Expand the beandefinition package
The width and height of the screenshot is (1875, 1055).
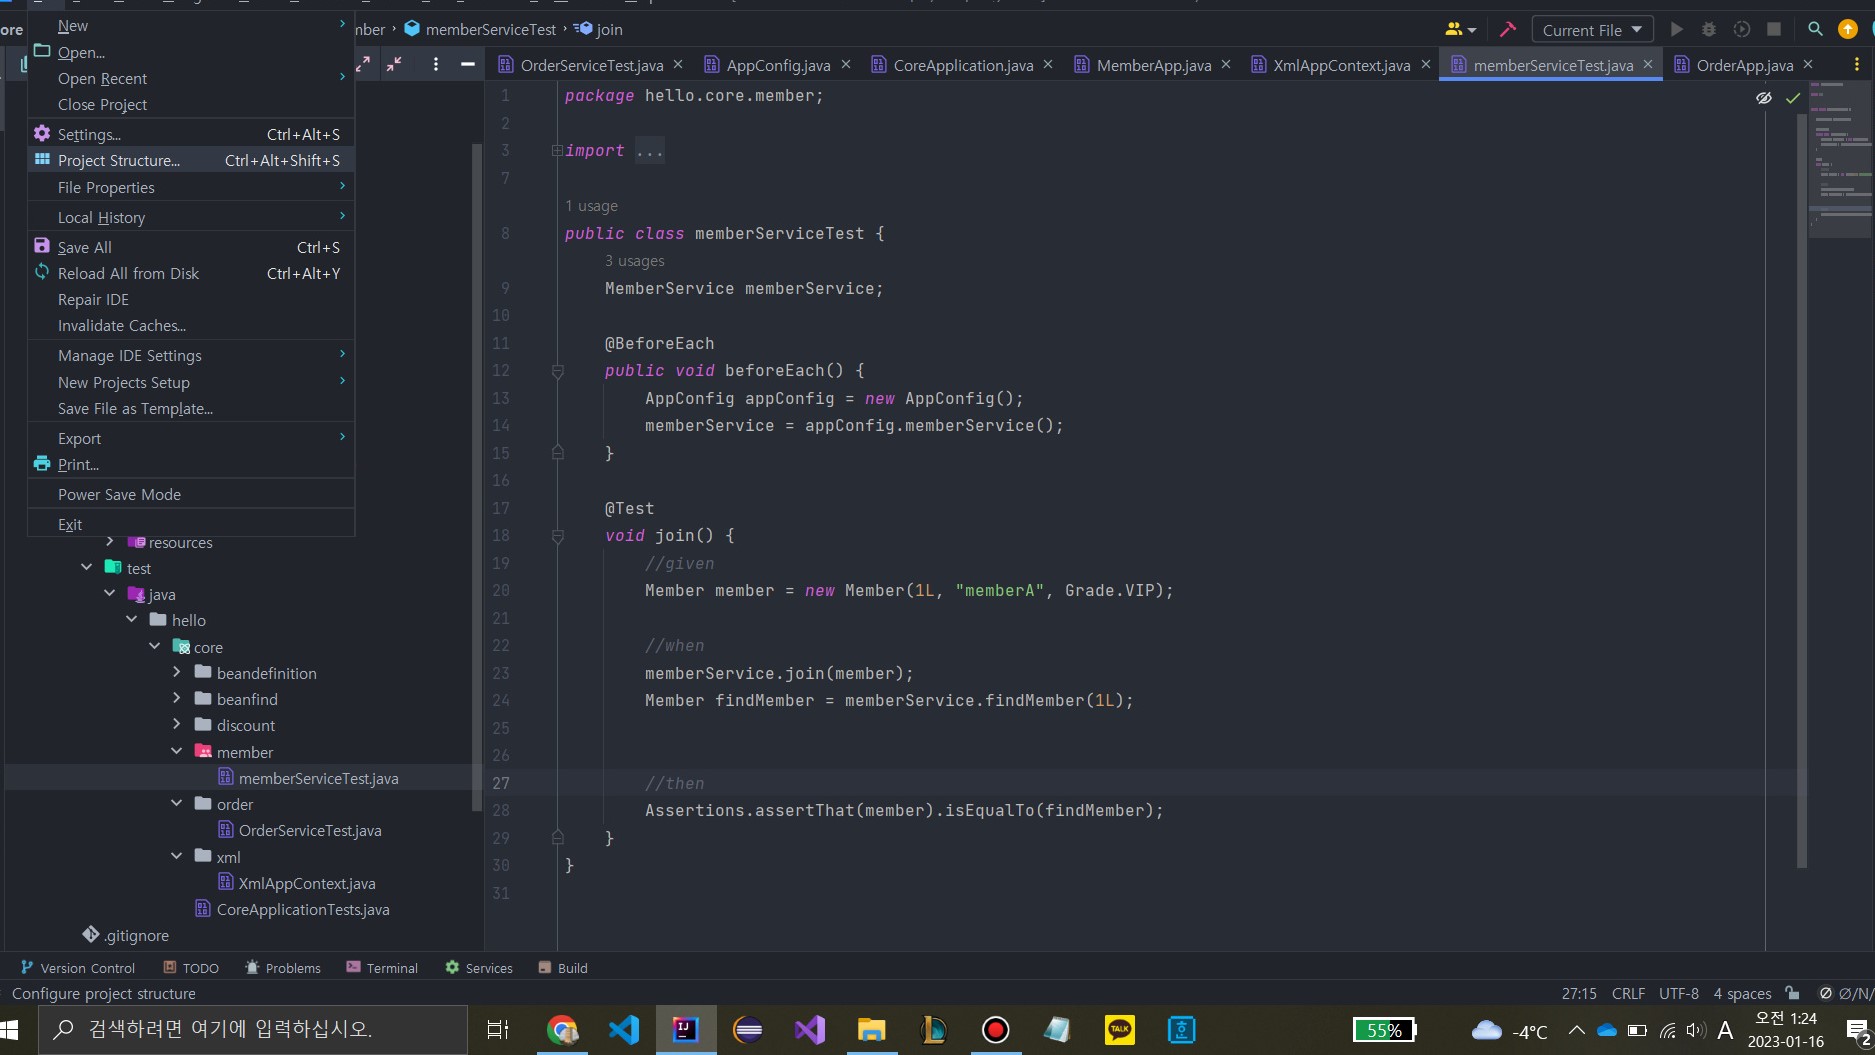pos(177,672)
